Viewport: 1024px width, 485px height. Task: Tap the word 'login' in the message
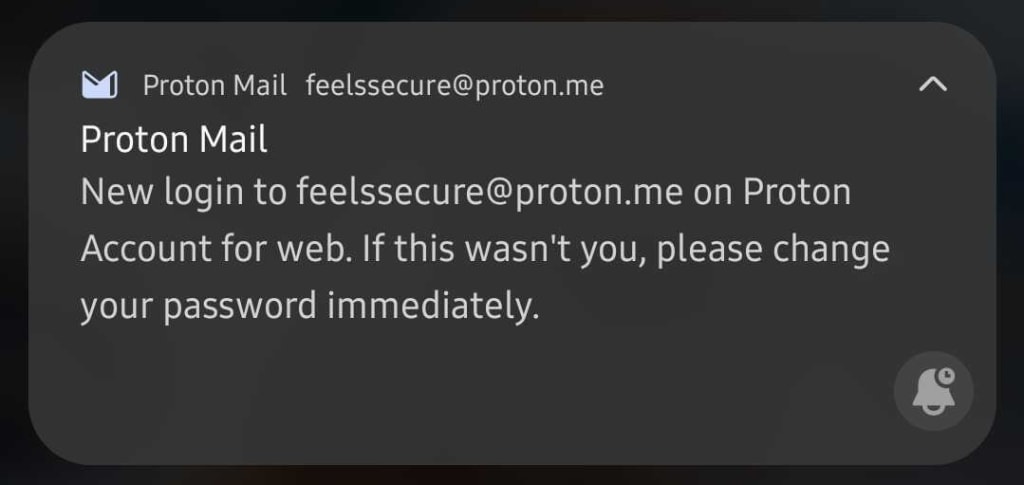[x=204, y=193]
